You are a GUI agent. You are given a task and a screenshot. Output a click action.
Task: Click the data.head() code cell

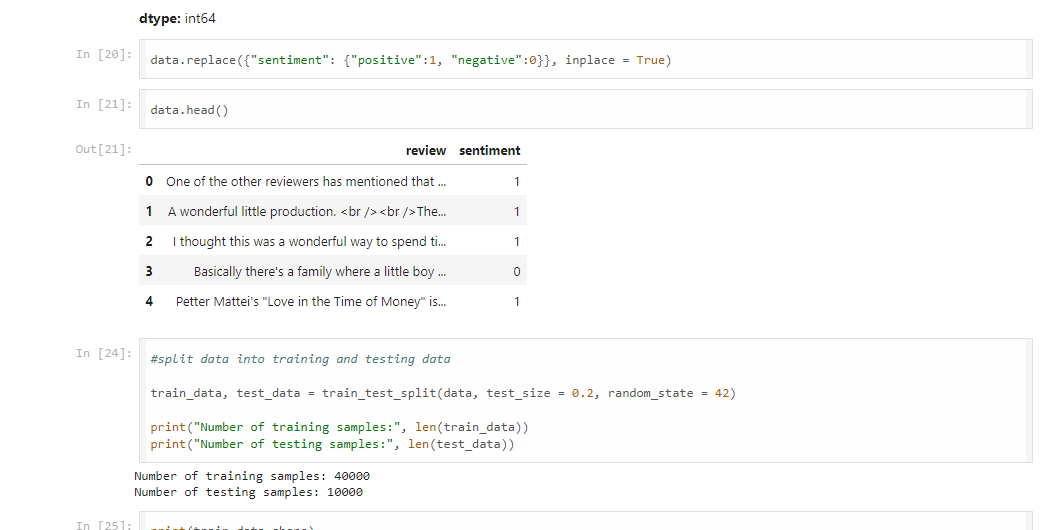point(190,110)
